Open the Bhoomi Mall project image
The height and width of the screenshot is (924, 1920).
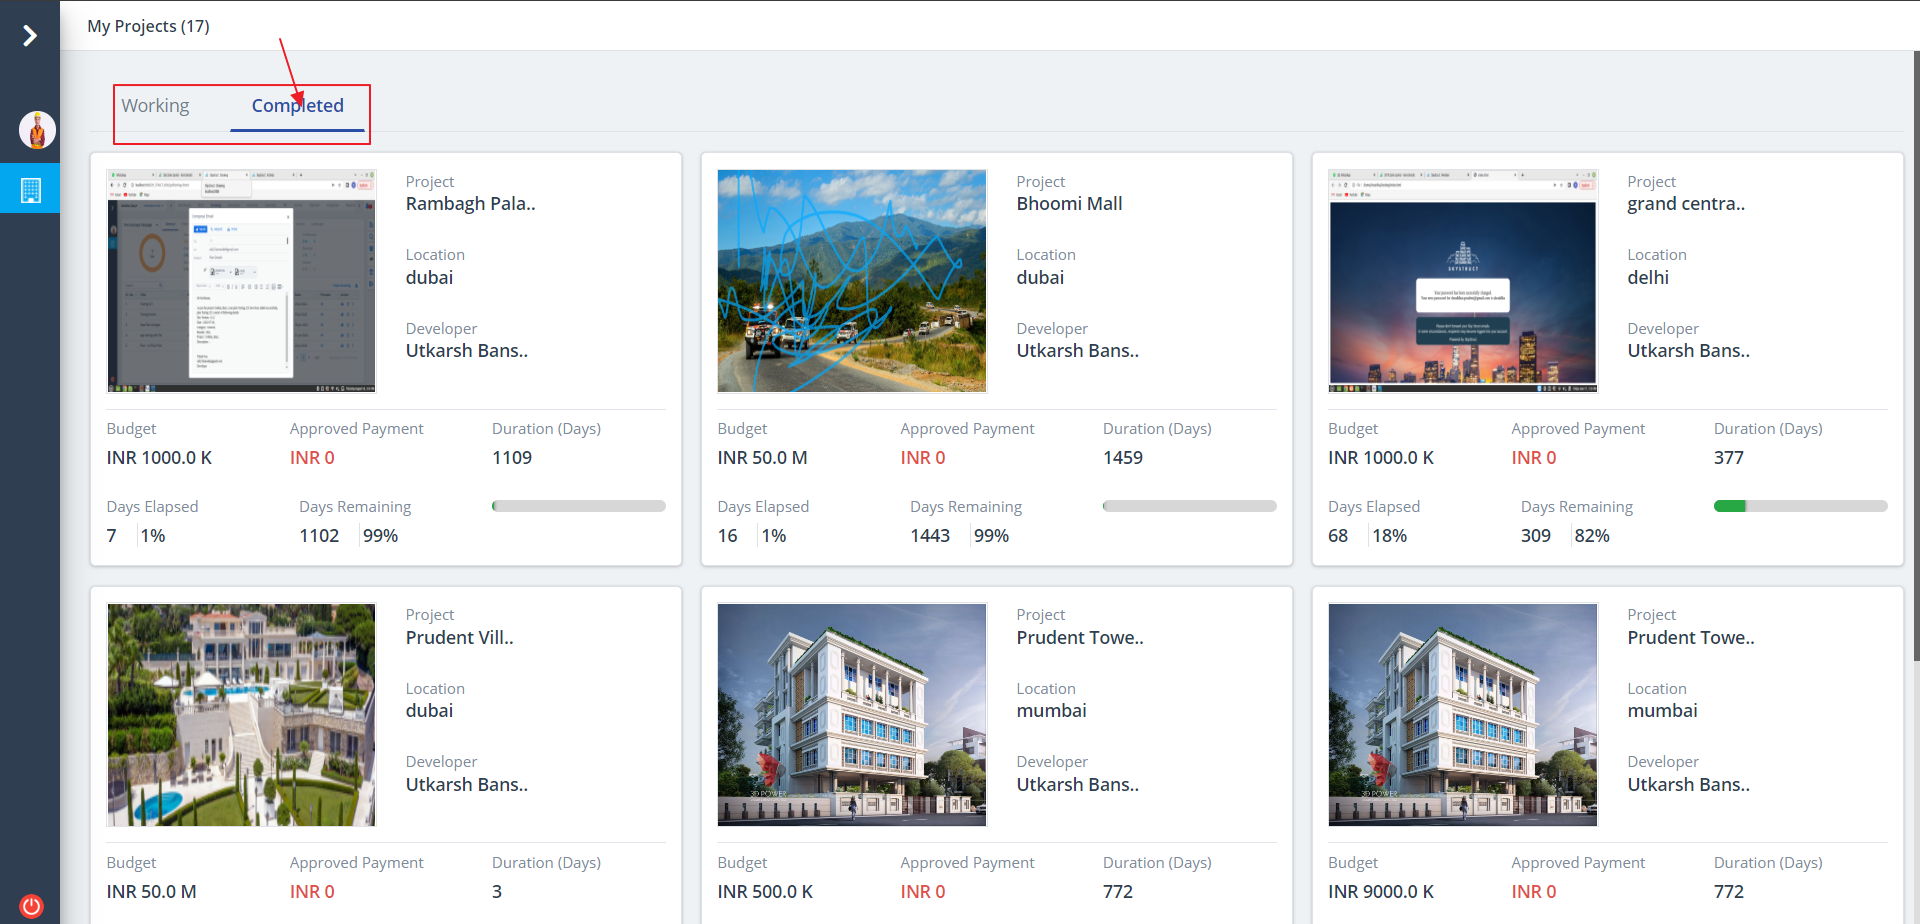coord(851,281)
